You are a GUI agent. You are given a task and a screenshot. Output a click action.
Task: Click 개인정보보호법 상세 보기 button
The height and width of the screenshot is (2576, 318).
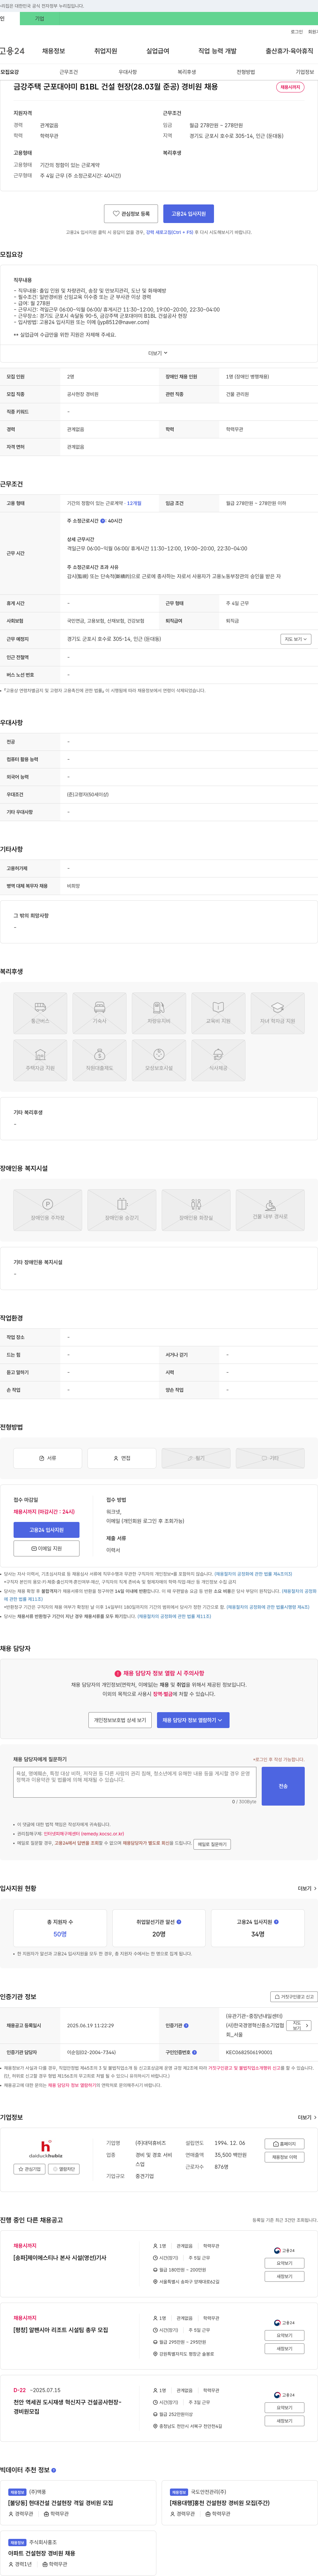click(x=120, y=1720)
